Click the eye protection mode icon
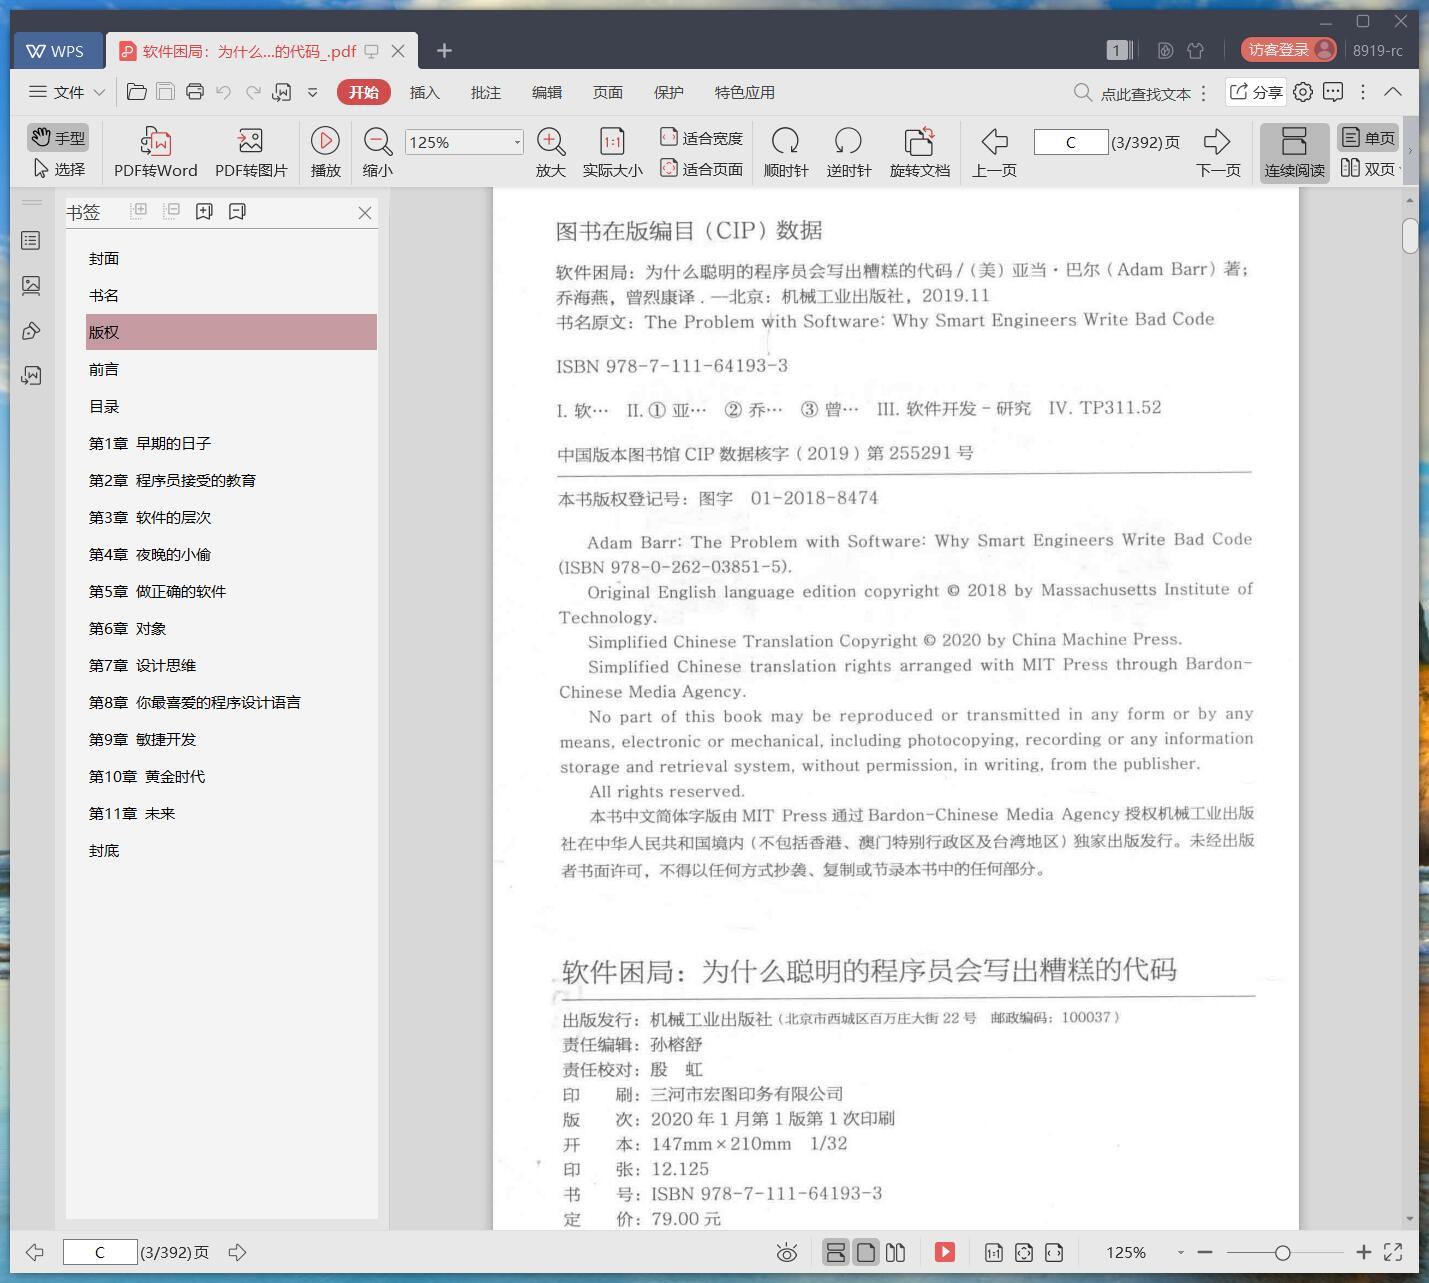Image resolution: width=1429 pixels, height=1283 pixels. click(x=787, y=1252)
